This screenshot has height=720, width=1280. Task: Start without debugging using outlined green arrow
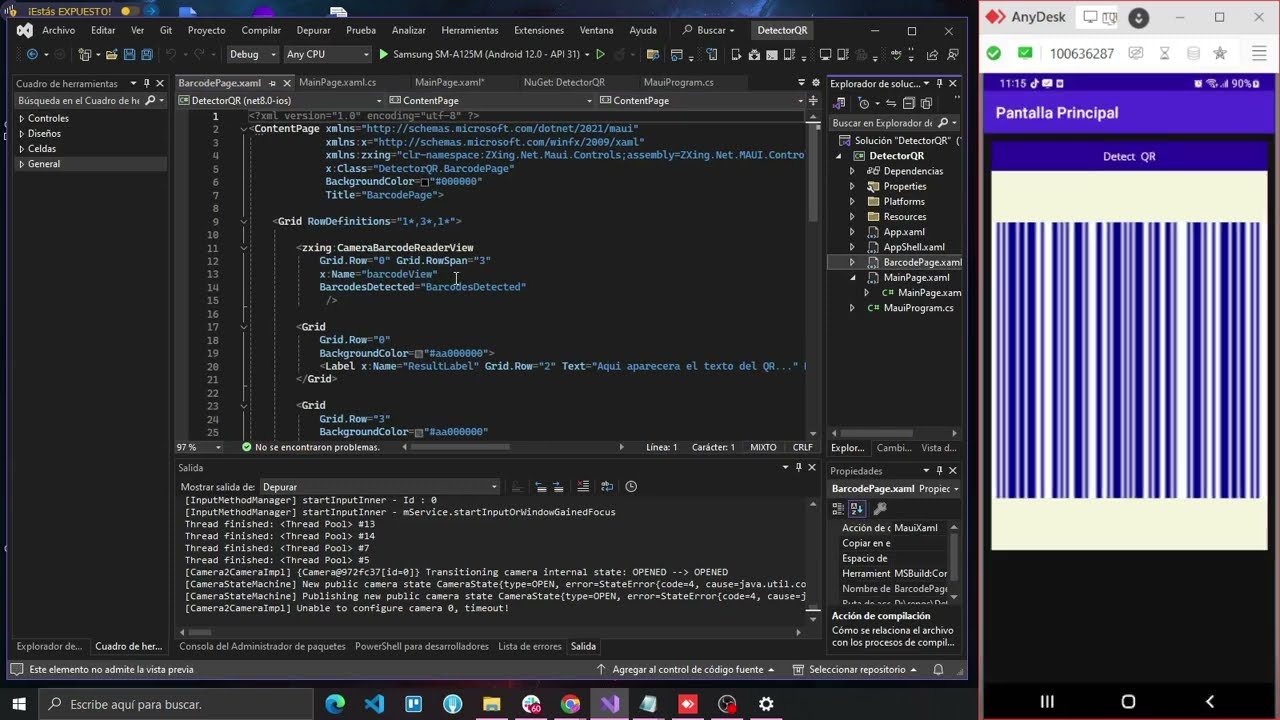tap(600, 54)
